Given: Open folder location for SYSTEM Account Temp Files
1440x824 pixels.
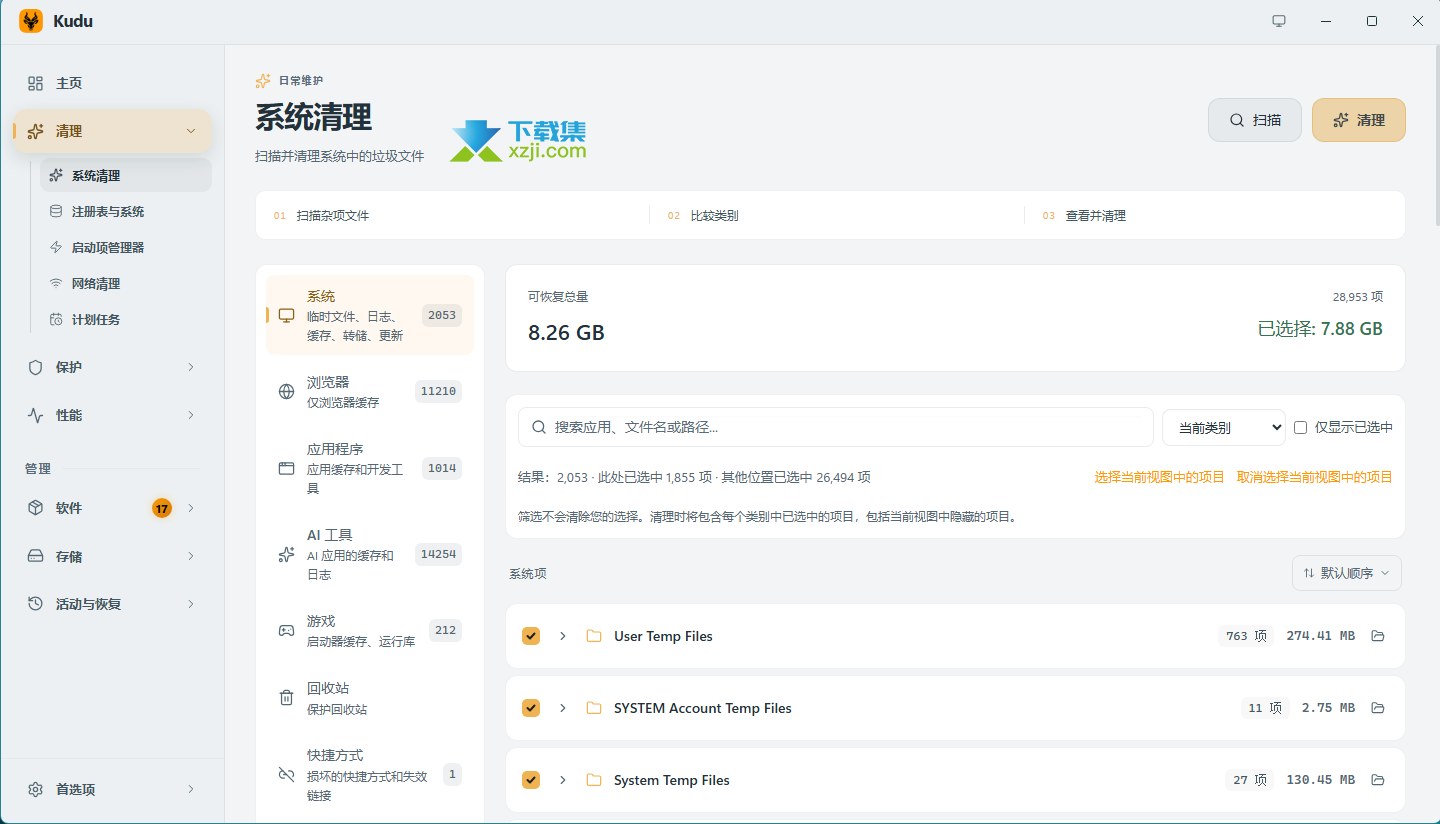Looking at the screenshot, I should 1378,708.
